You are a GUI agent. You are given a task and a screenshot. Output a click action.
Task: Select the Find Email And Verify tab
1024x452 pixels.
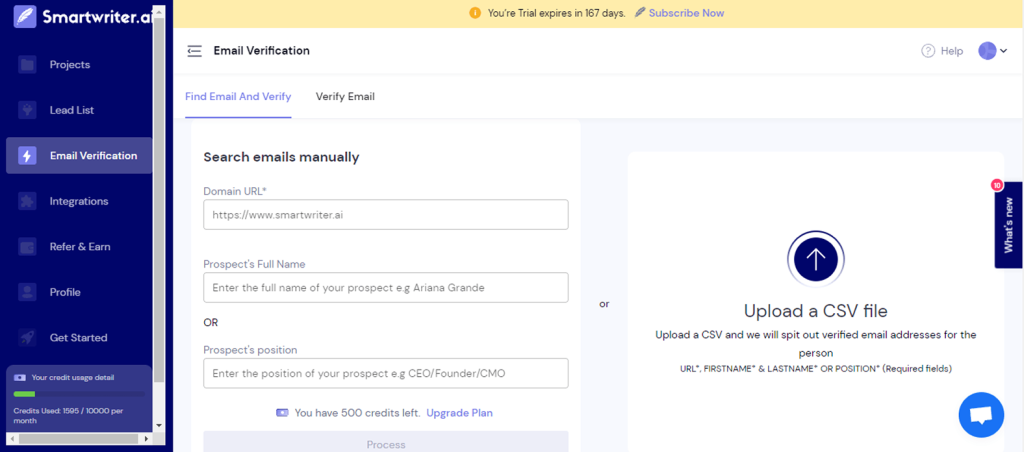[238, 97]
